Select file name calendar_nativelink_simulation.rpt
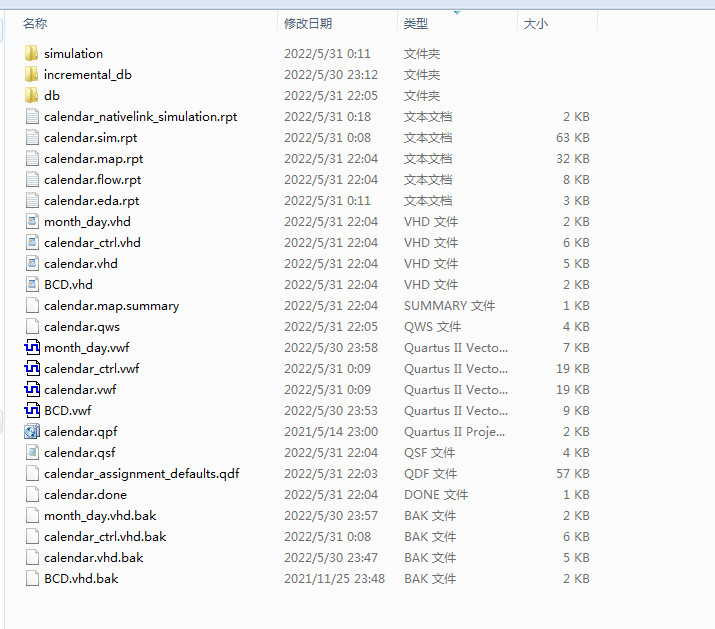 (140, 117)
